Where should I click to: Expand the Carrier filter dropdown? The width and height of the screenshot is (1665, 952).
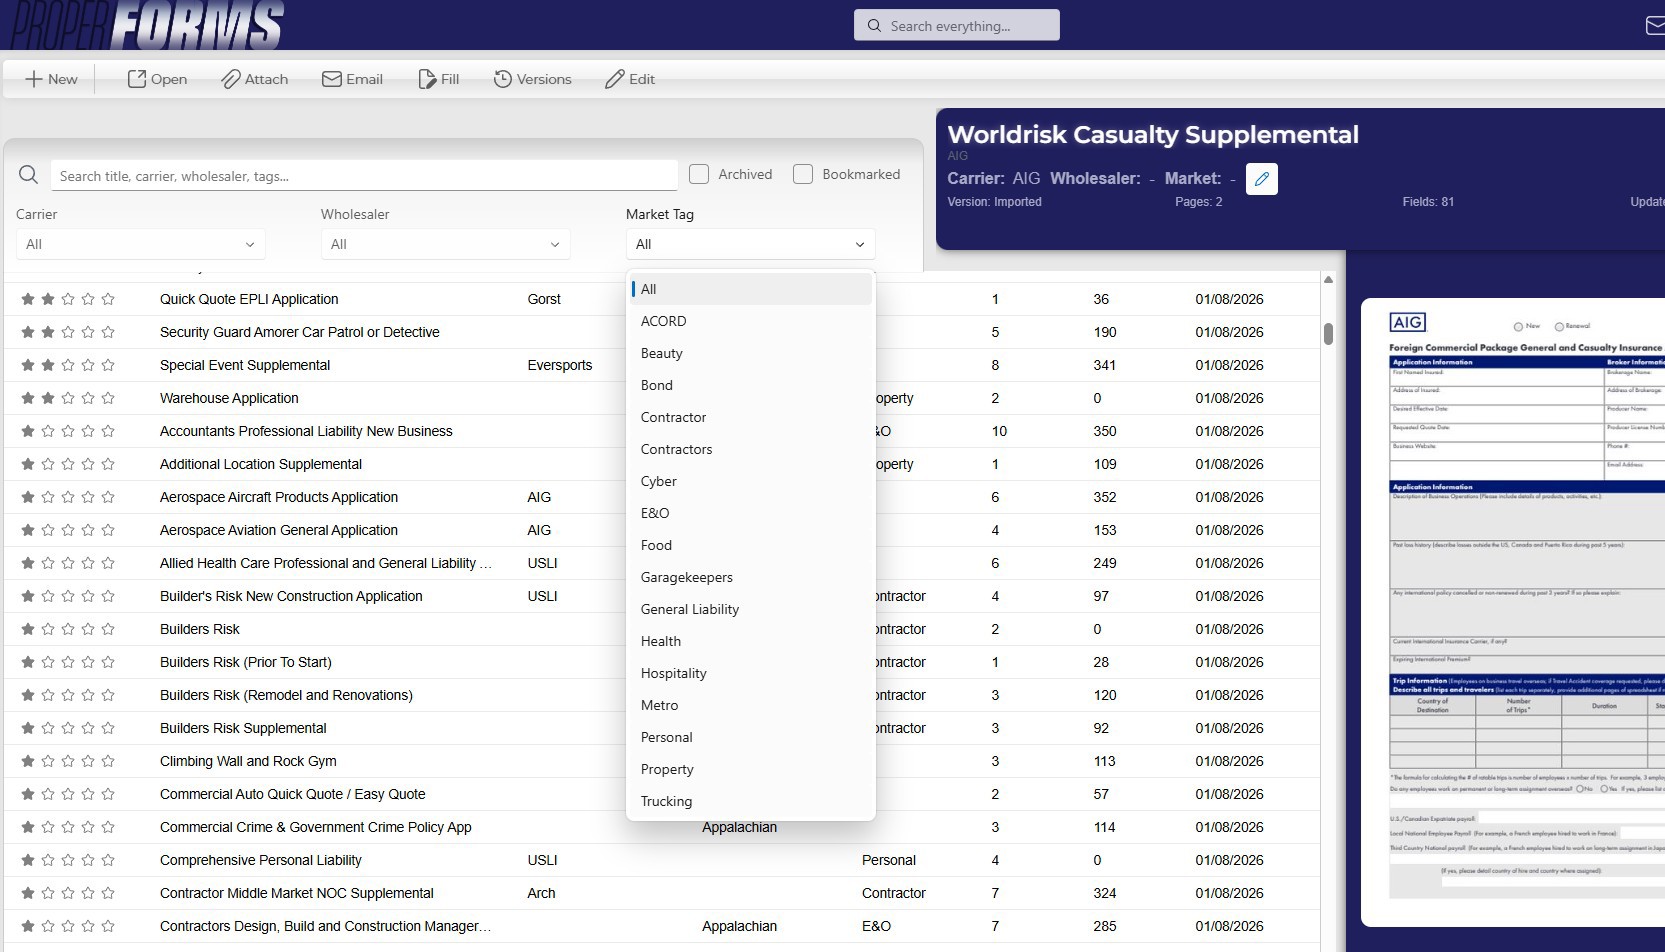(141, 244)
